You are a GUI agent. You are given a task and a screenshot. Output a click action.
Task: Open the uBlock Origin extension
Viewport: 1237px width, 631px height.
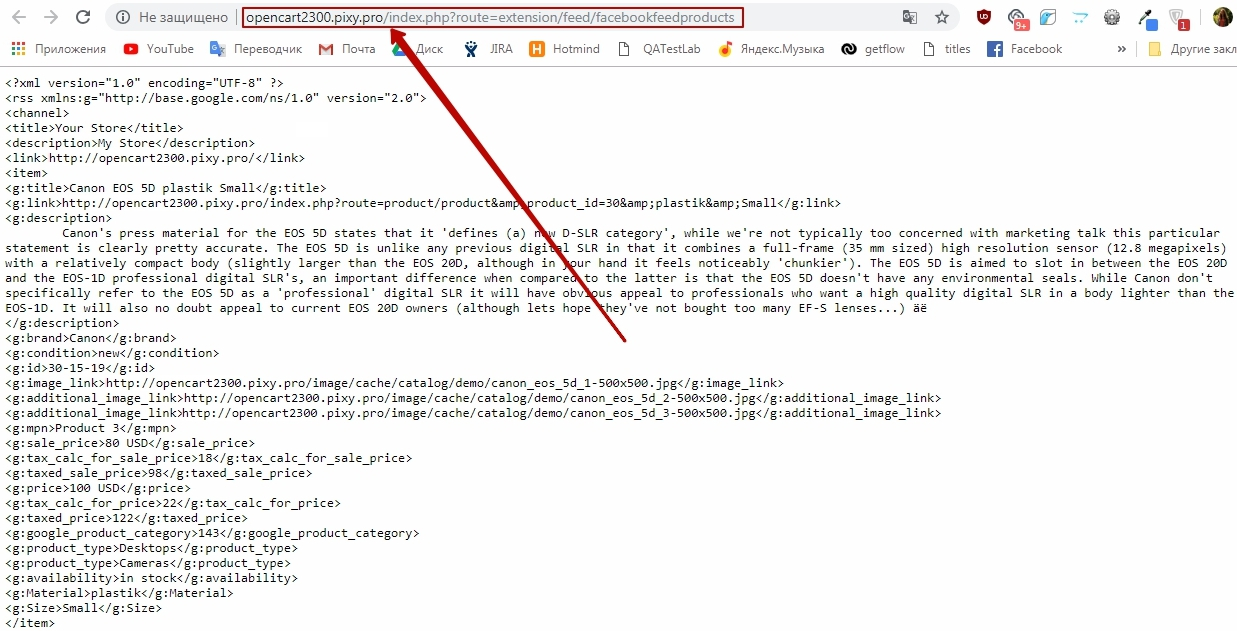pos(984,17)
